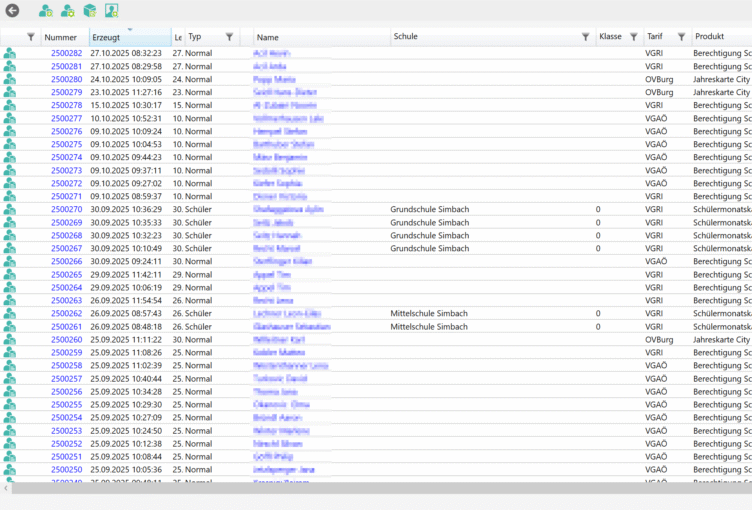Click the package box toolbar icon
Screen dimensions: 752x510
tap(90, 11)
